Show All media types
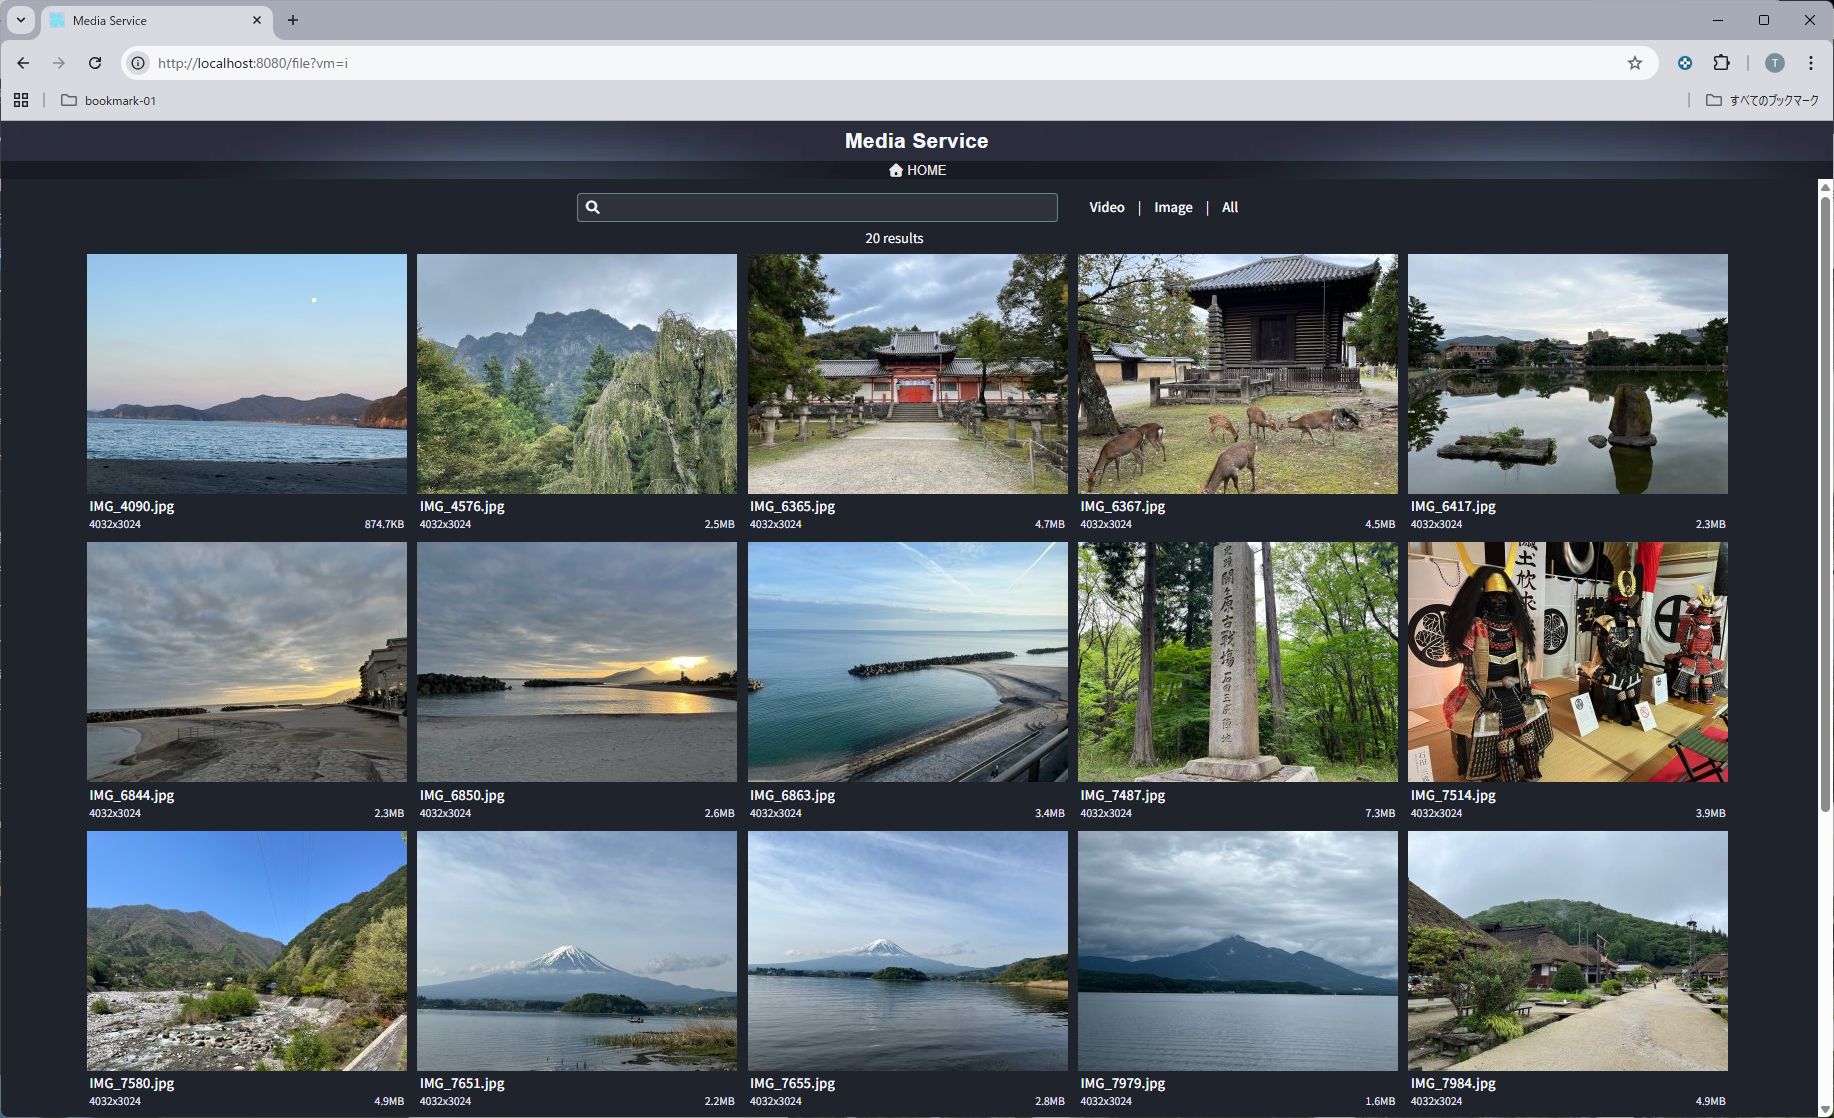1834x1118 pixels. [1230, 207]
